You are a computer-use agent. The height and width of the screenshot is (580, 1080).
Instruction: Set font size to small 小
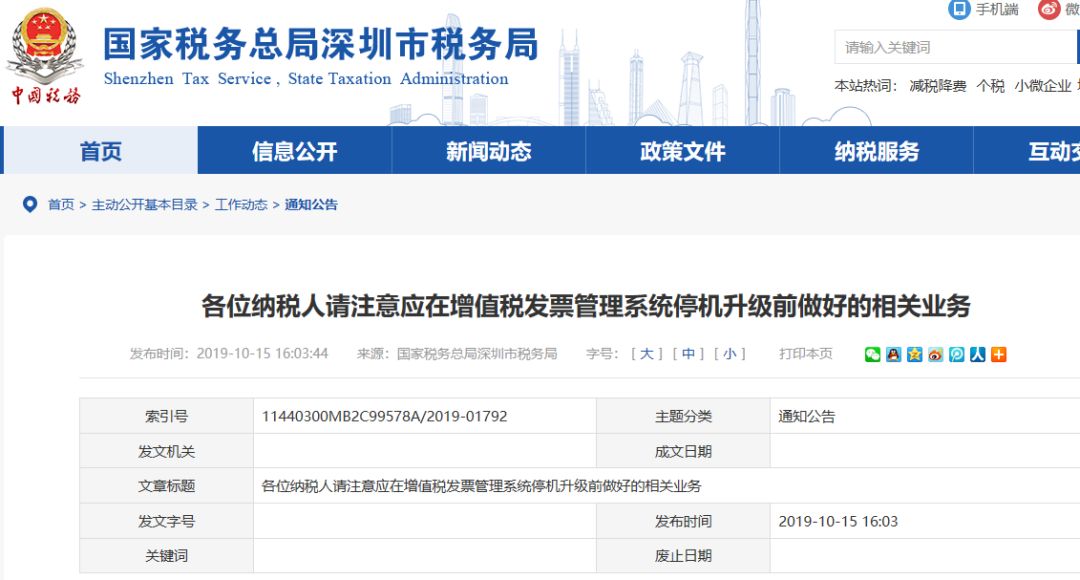tap(729, 354)
